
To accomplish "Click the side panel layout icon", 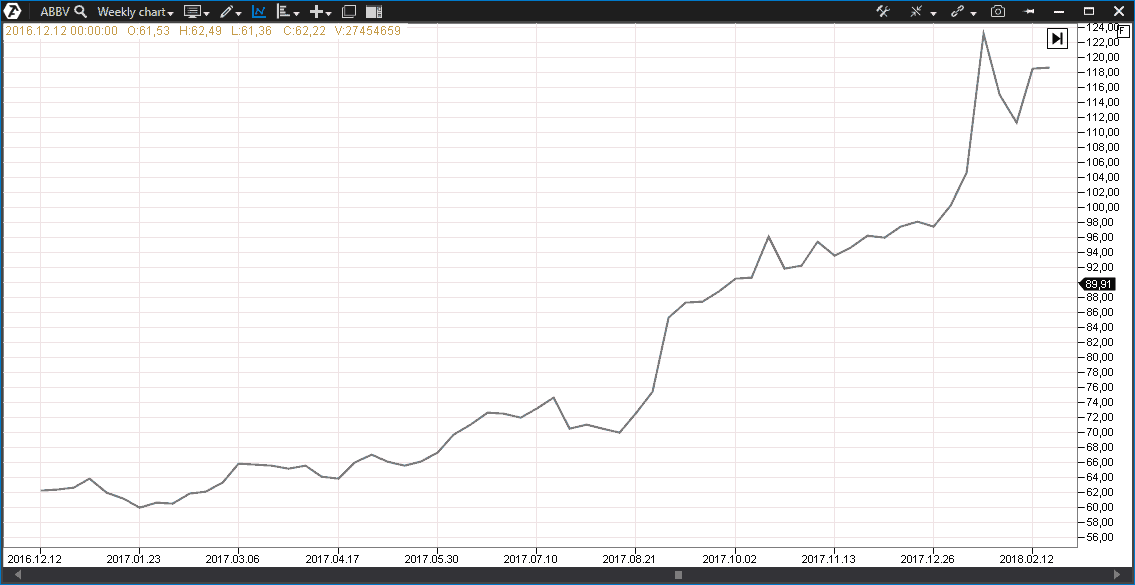I will pos(374,12).
